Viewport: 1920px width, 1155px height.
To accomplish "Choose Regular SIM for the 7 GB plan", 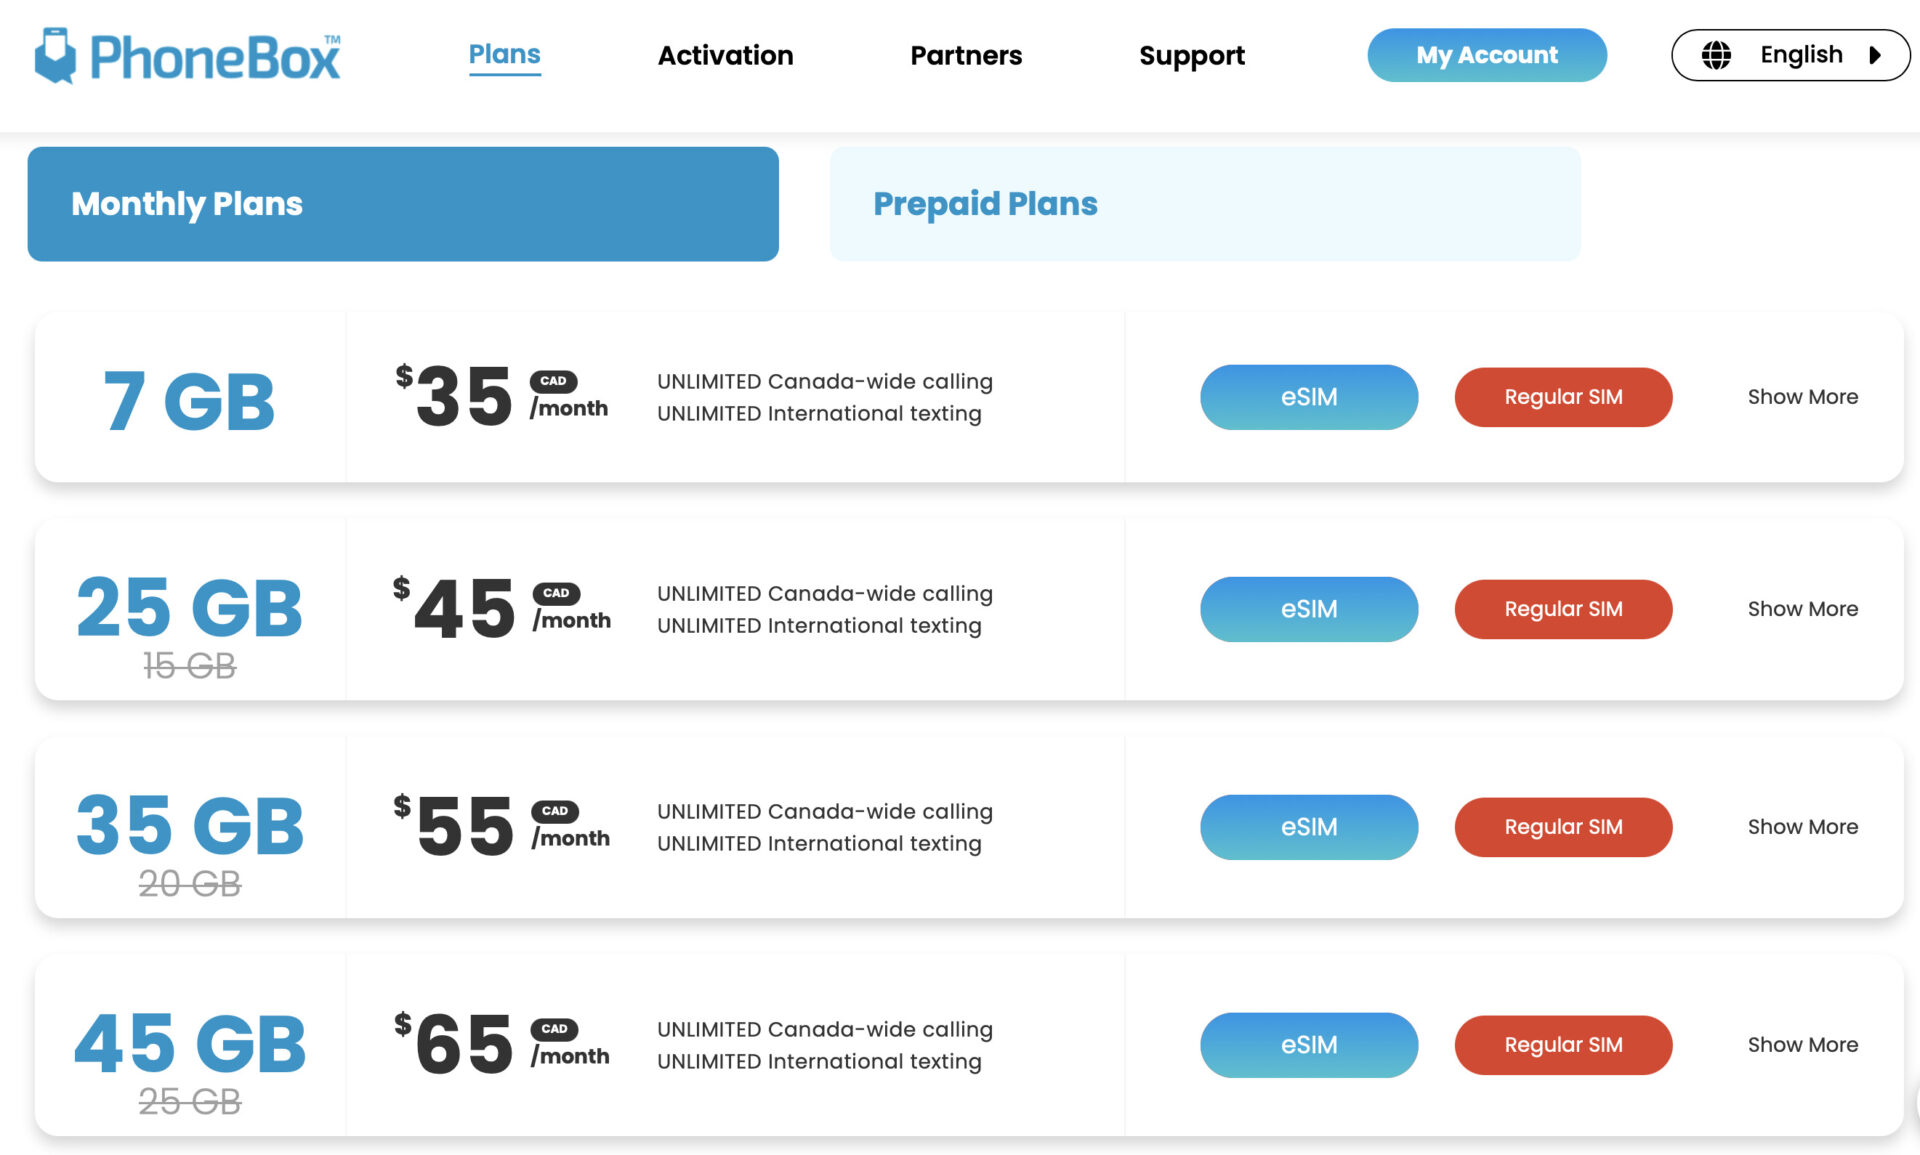I will (x=1562, y=397).
